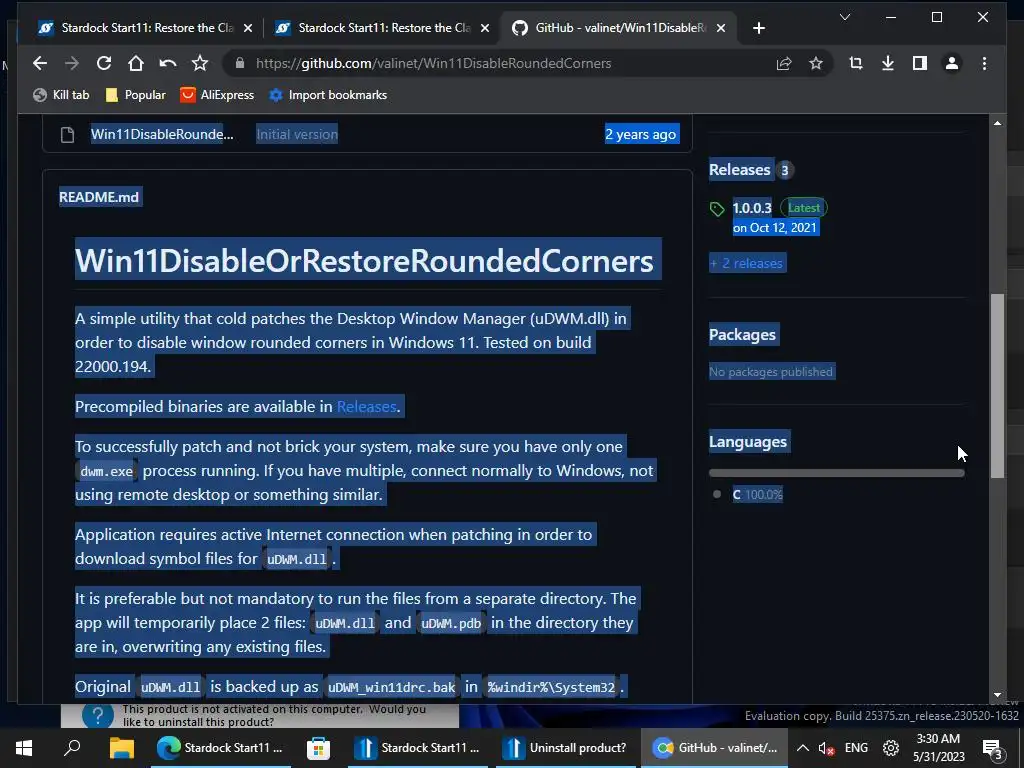The width and height of the screenshot is (1024, 768).
Task: Click the undo closed tab arrow icon
Action: point(168,63)
